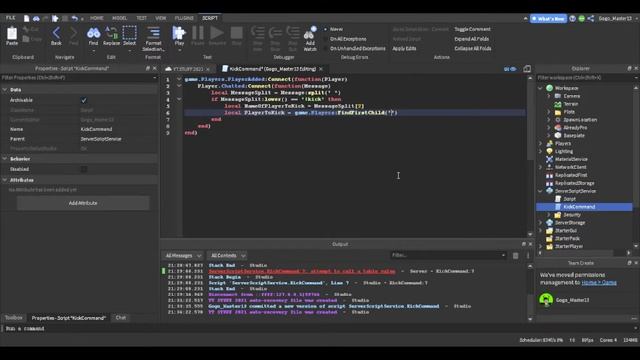Click the Script item under ServerScriptService
Image resolution: width=640 pixels, height=360 pixels.
tap(569, 199)
